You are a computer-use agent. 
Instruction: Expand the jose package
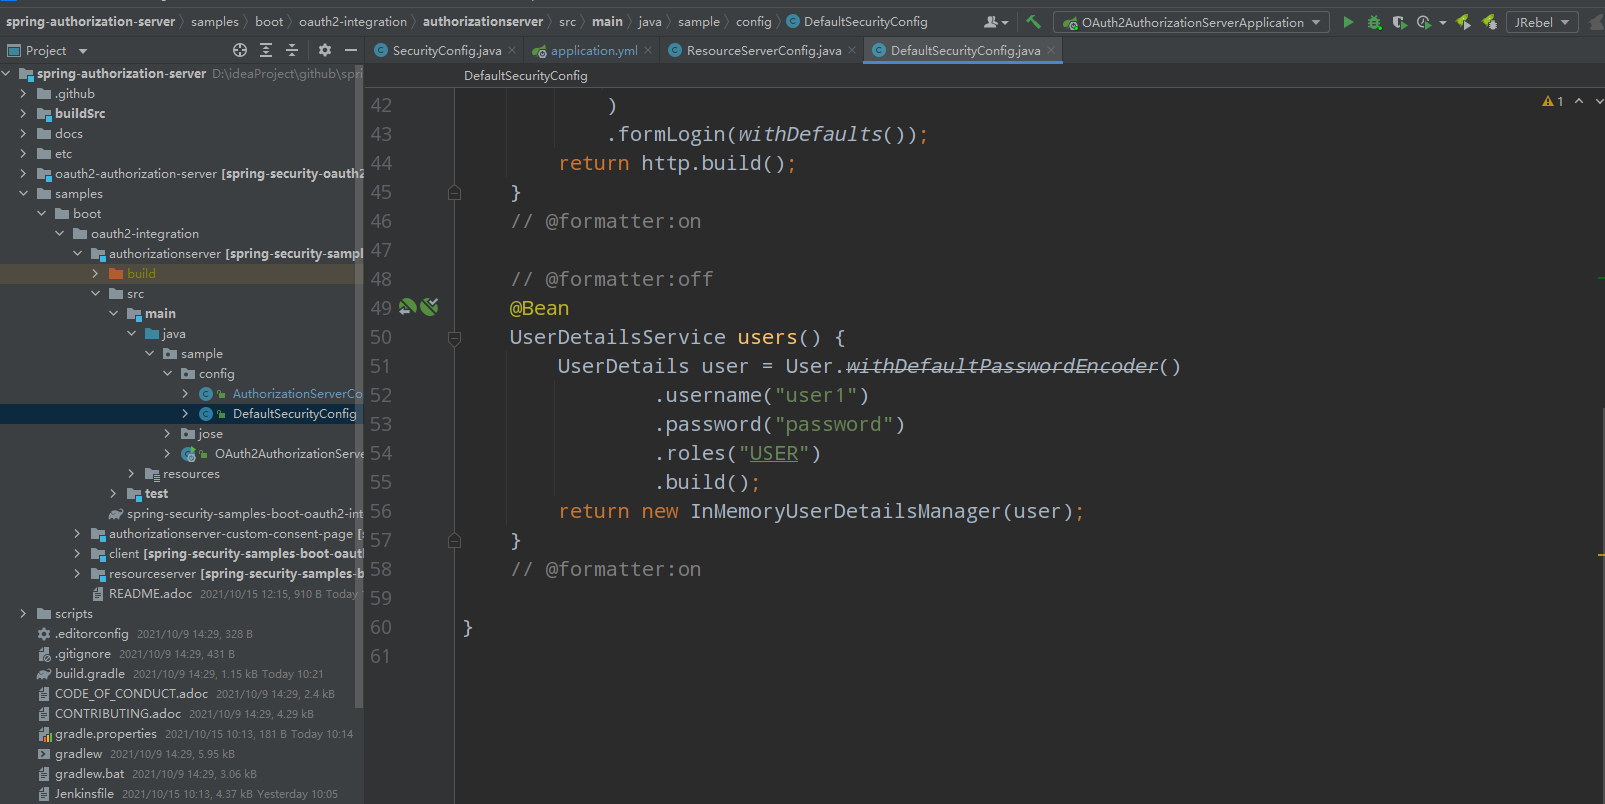point(167,434)
